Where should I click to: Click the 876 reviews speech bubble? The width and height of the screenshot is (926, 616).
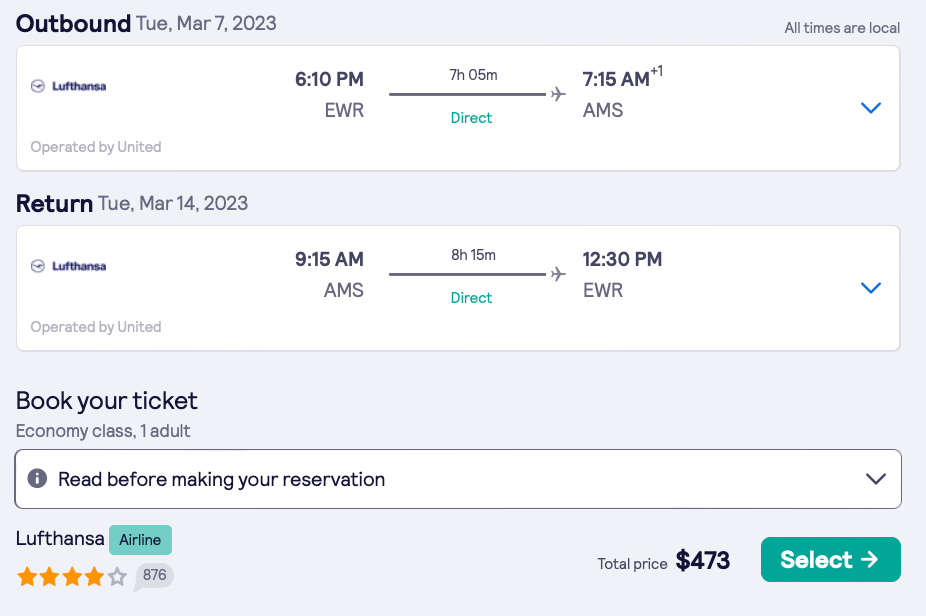coord(154,575)
